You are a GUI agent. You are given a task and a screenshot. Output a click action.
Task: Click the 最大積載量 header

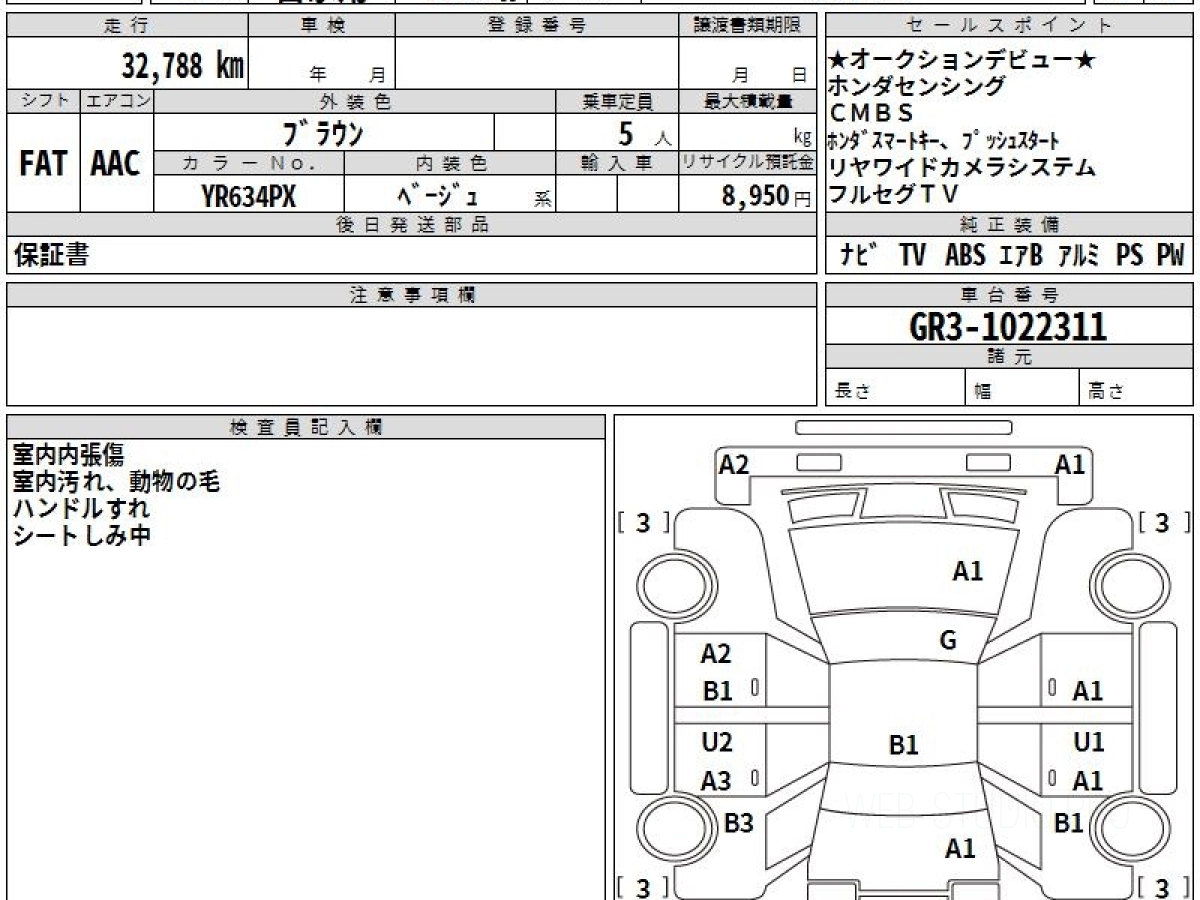pyautogui.click(x=747, y=101)
